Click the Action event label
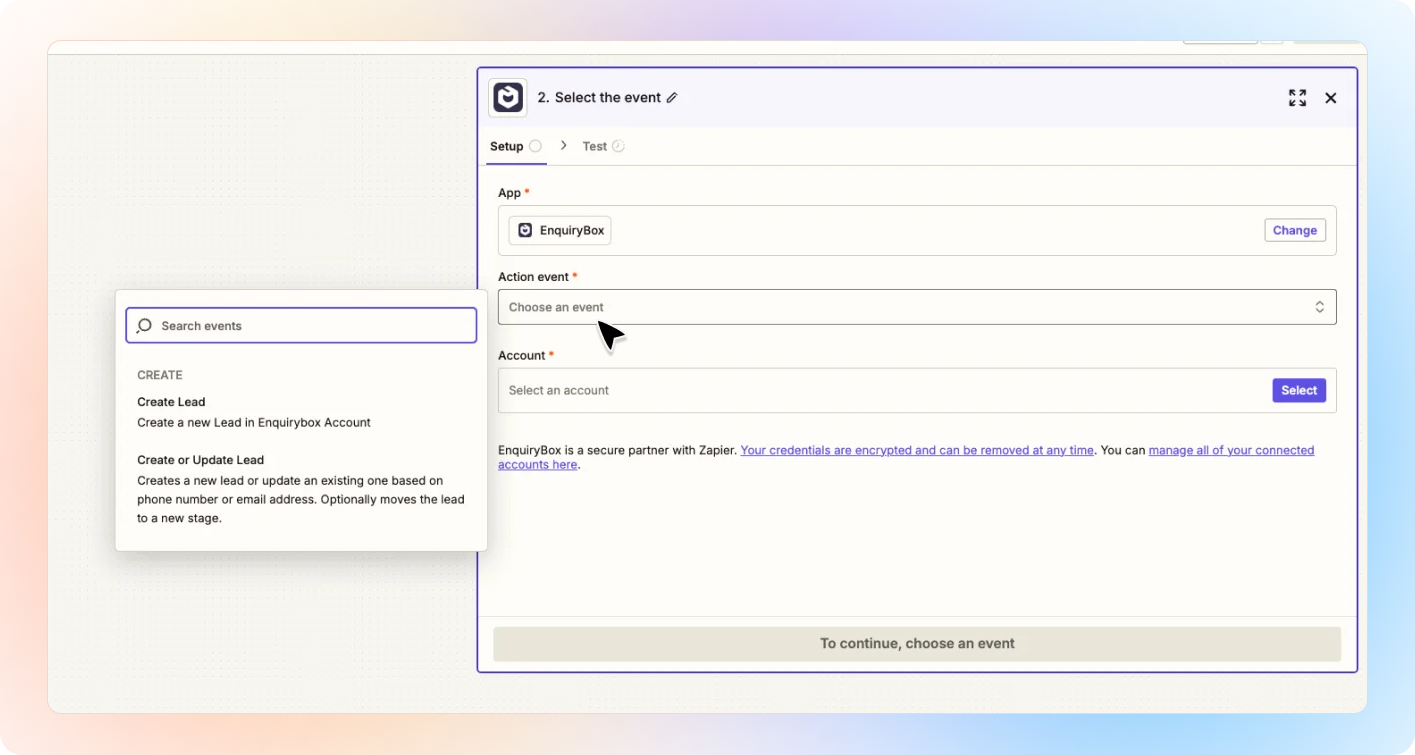This screenshot has width=1415, height=755. (533, 277)
